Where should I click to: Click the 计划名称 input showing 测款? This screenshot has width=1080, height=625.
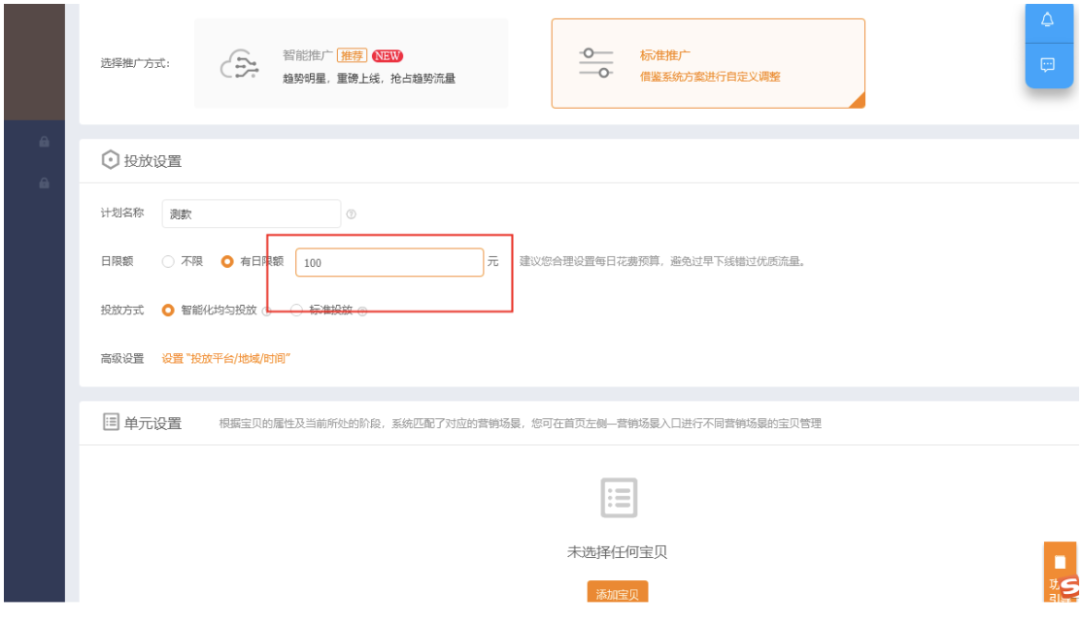click(250, 213)
